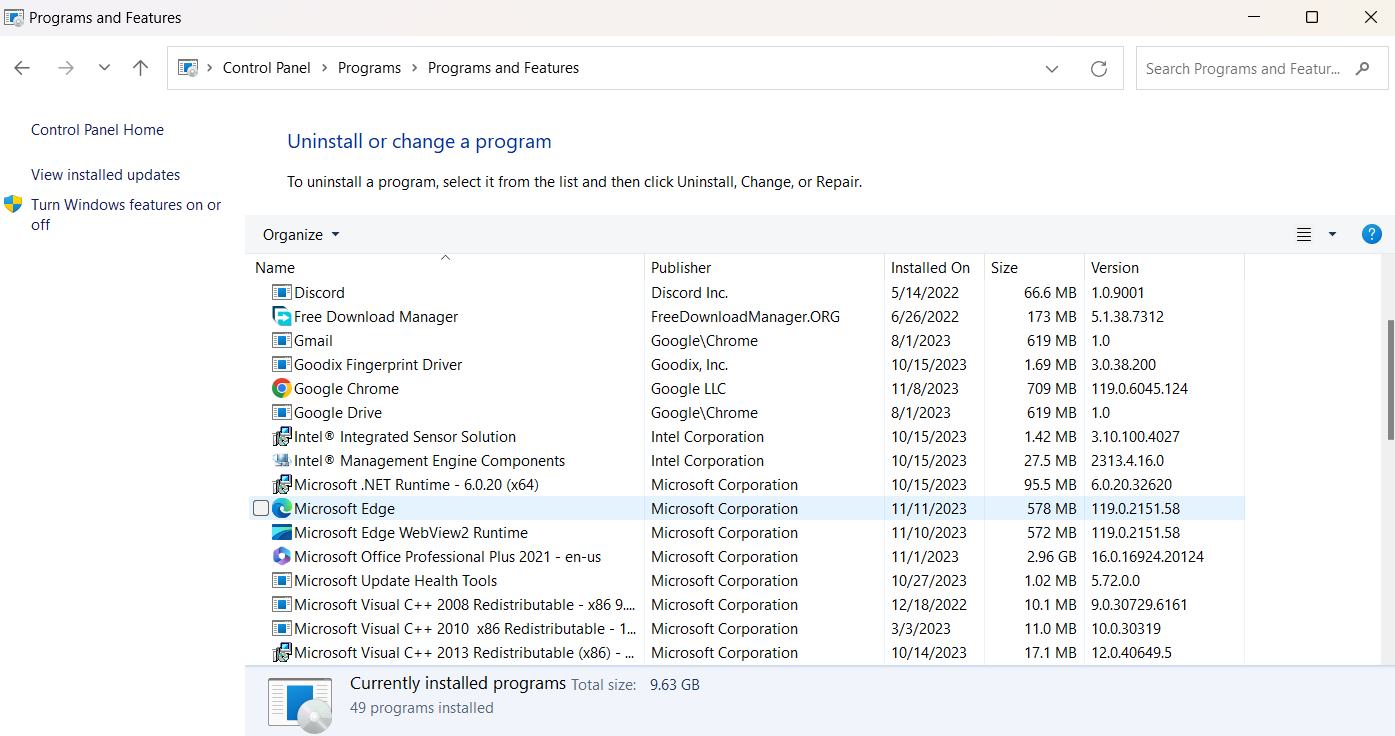Screen dimensions: 1395x736
Task: Open recent locations with the address bar chevron
Action: [1052, 68]
